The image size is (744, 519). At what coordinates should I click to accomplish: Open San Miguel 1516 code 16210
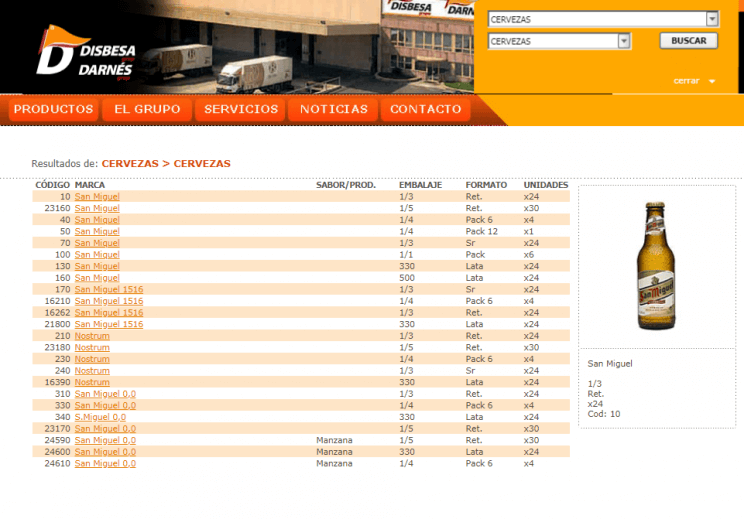click(x=109, y=301)
